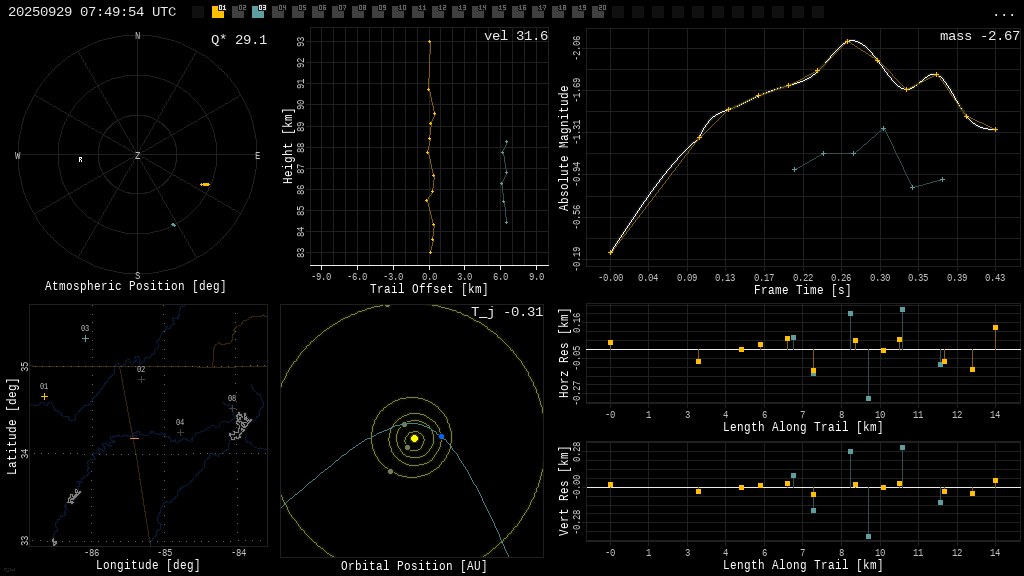Viewport: 1024px width, 576px height.
Task: Select station 02 cross marker on map
Action: (x=141, y=379)
